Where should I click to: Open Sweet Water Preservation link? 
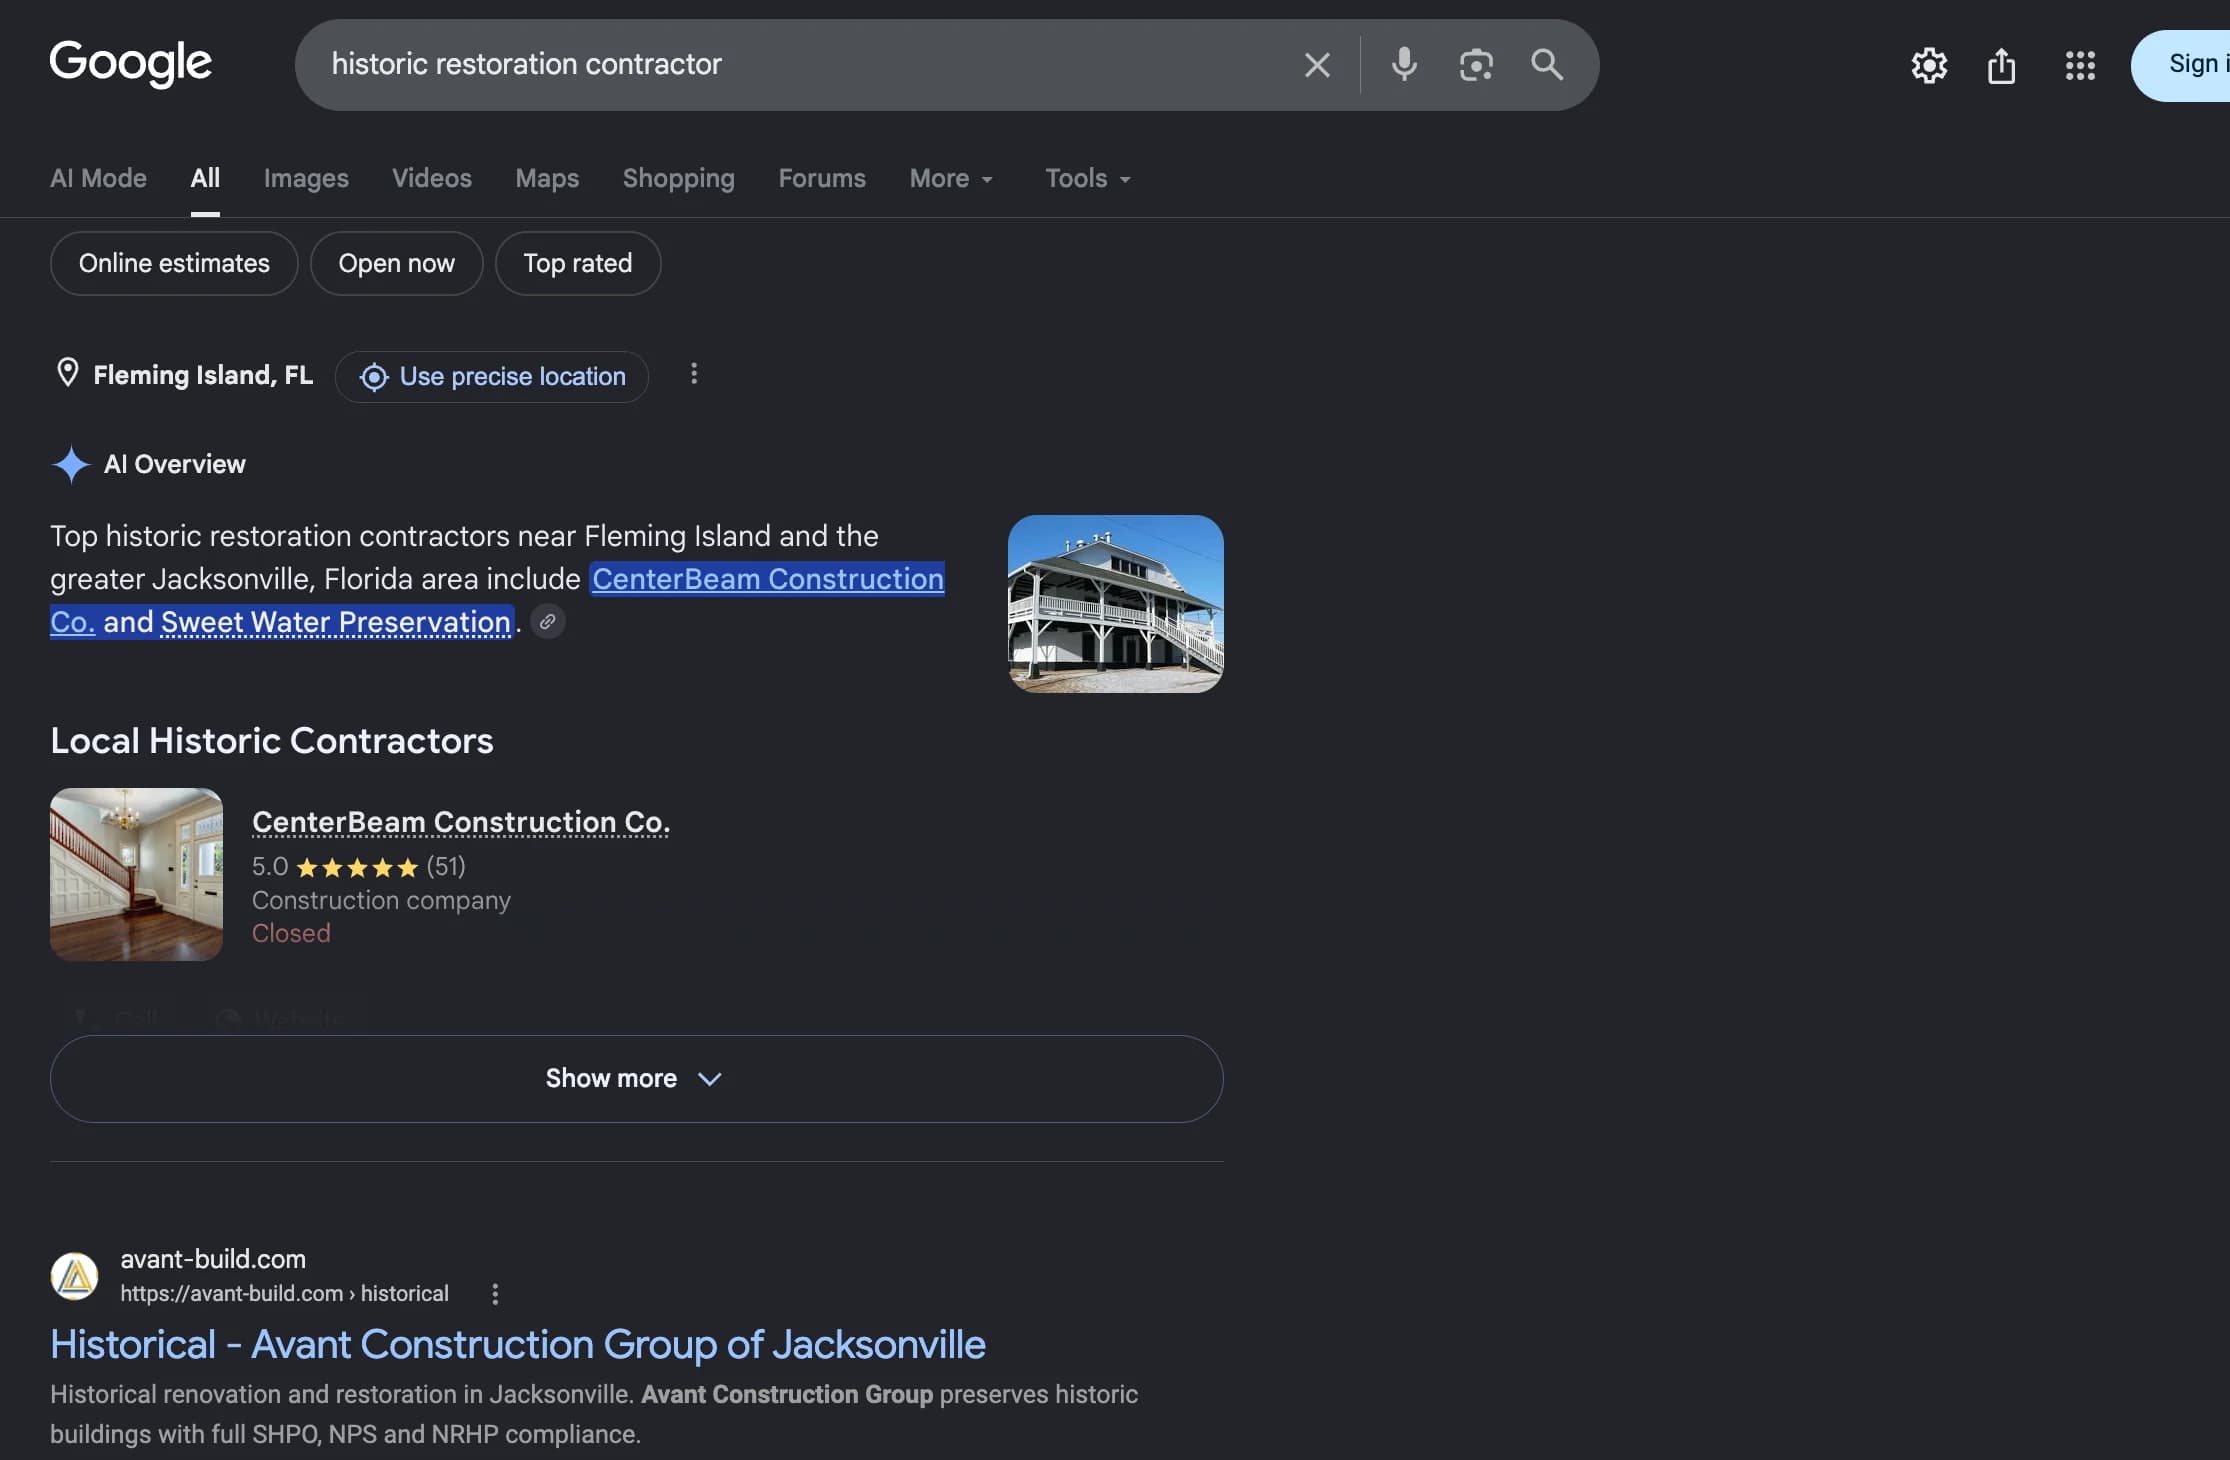click(x=336, y=622)
